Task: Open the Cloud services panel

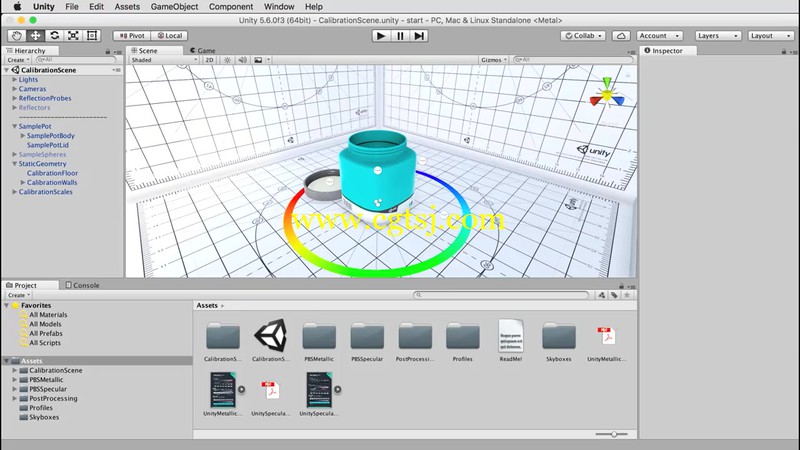Action: pyautogui.click(x=621, y=36)
